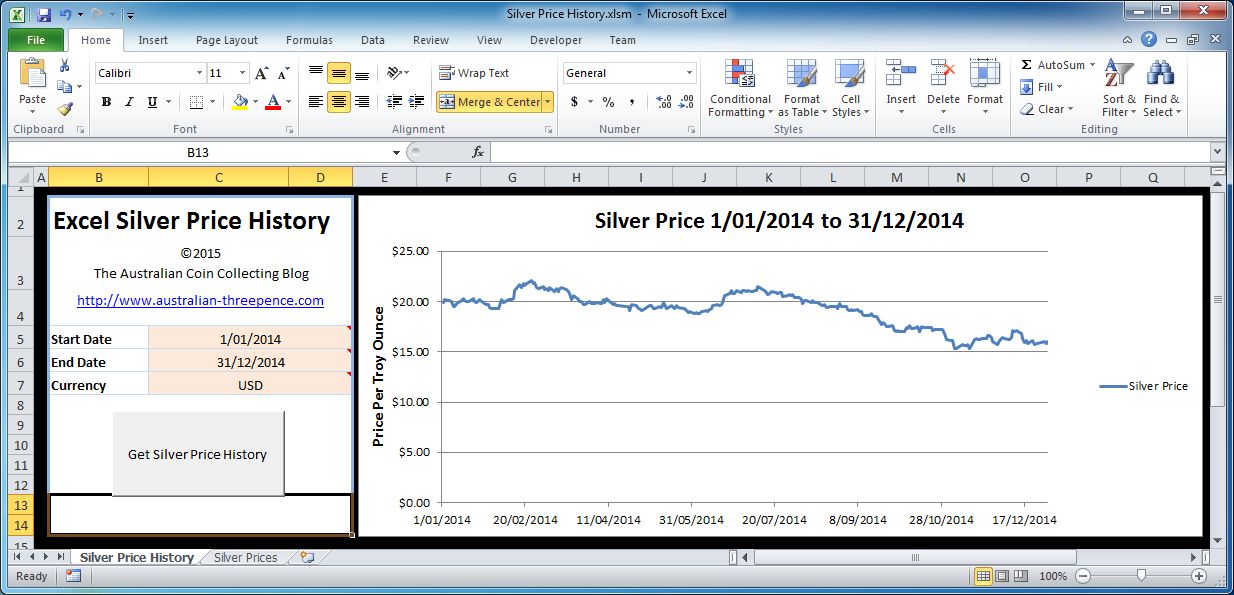Screen dimensions: 1234x595
Task: Apply Accounting Number Format dollar icon
Action: [574, 102]
